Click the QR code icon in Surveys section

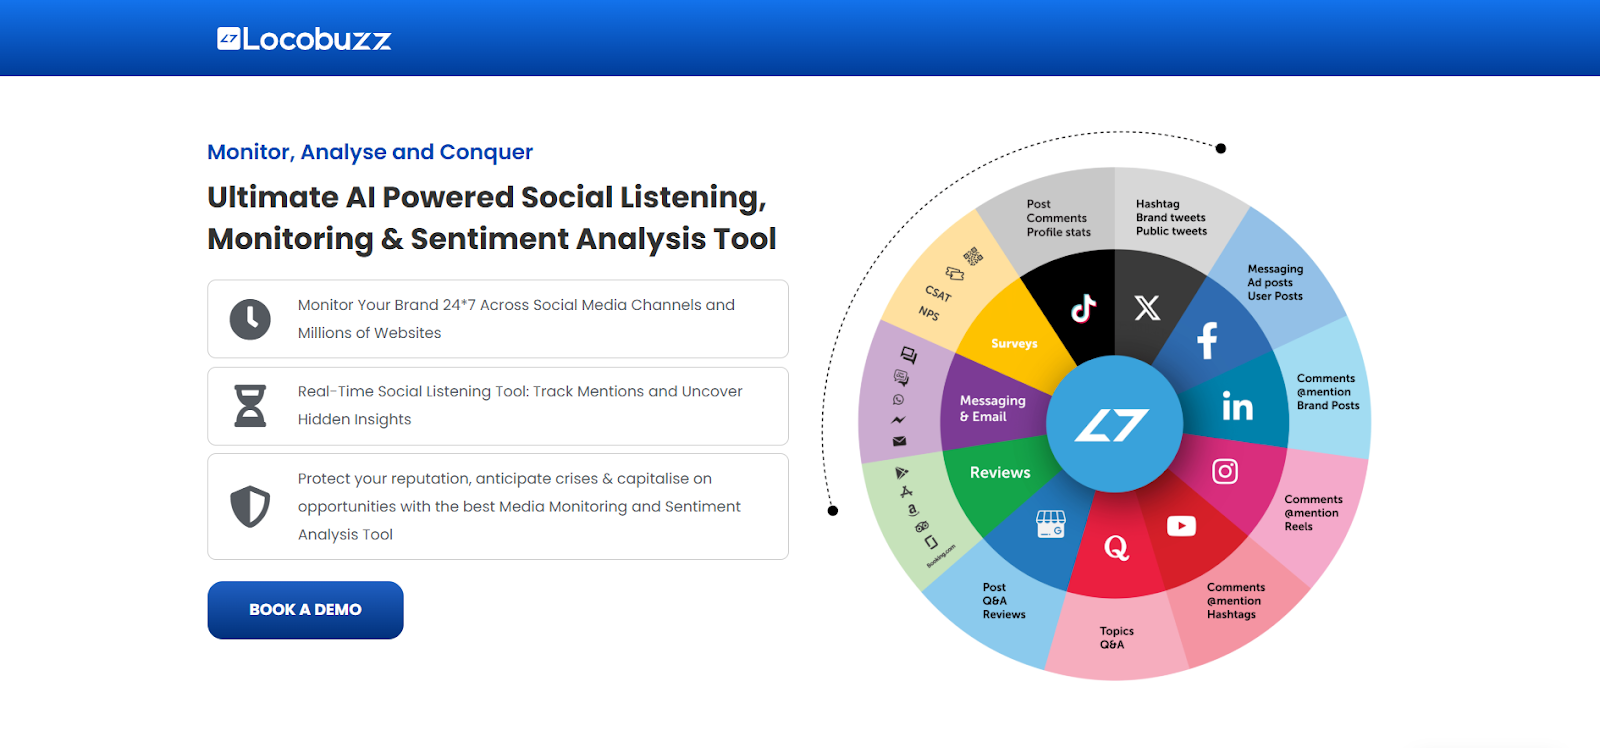(972, 256)
